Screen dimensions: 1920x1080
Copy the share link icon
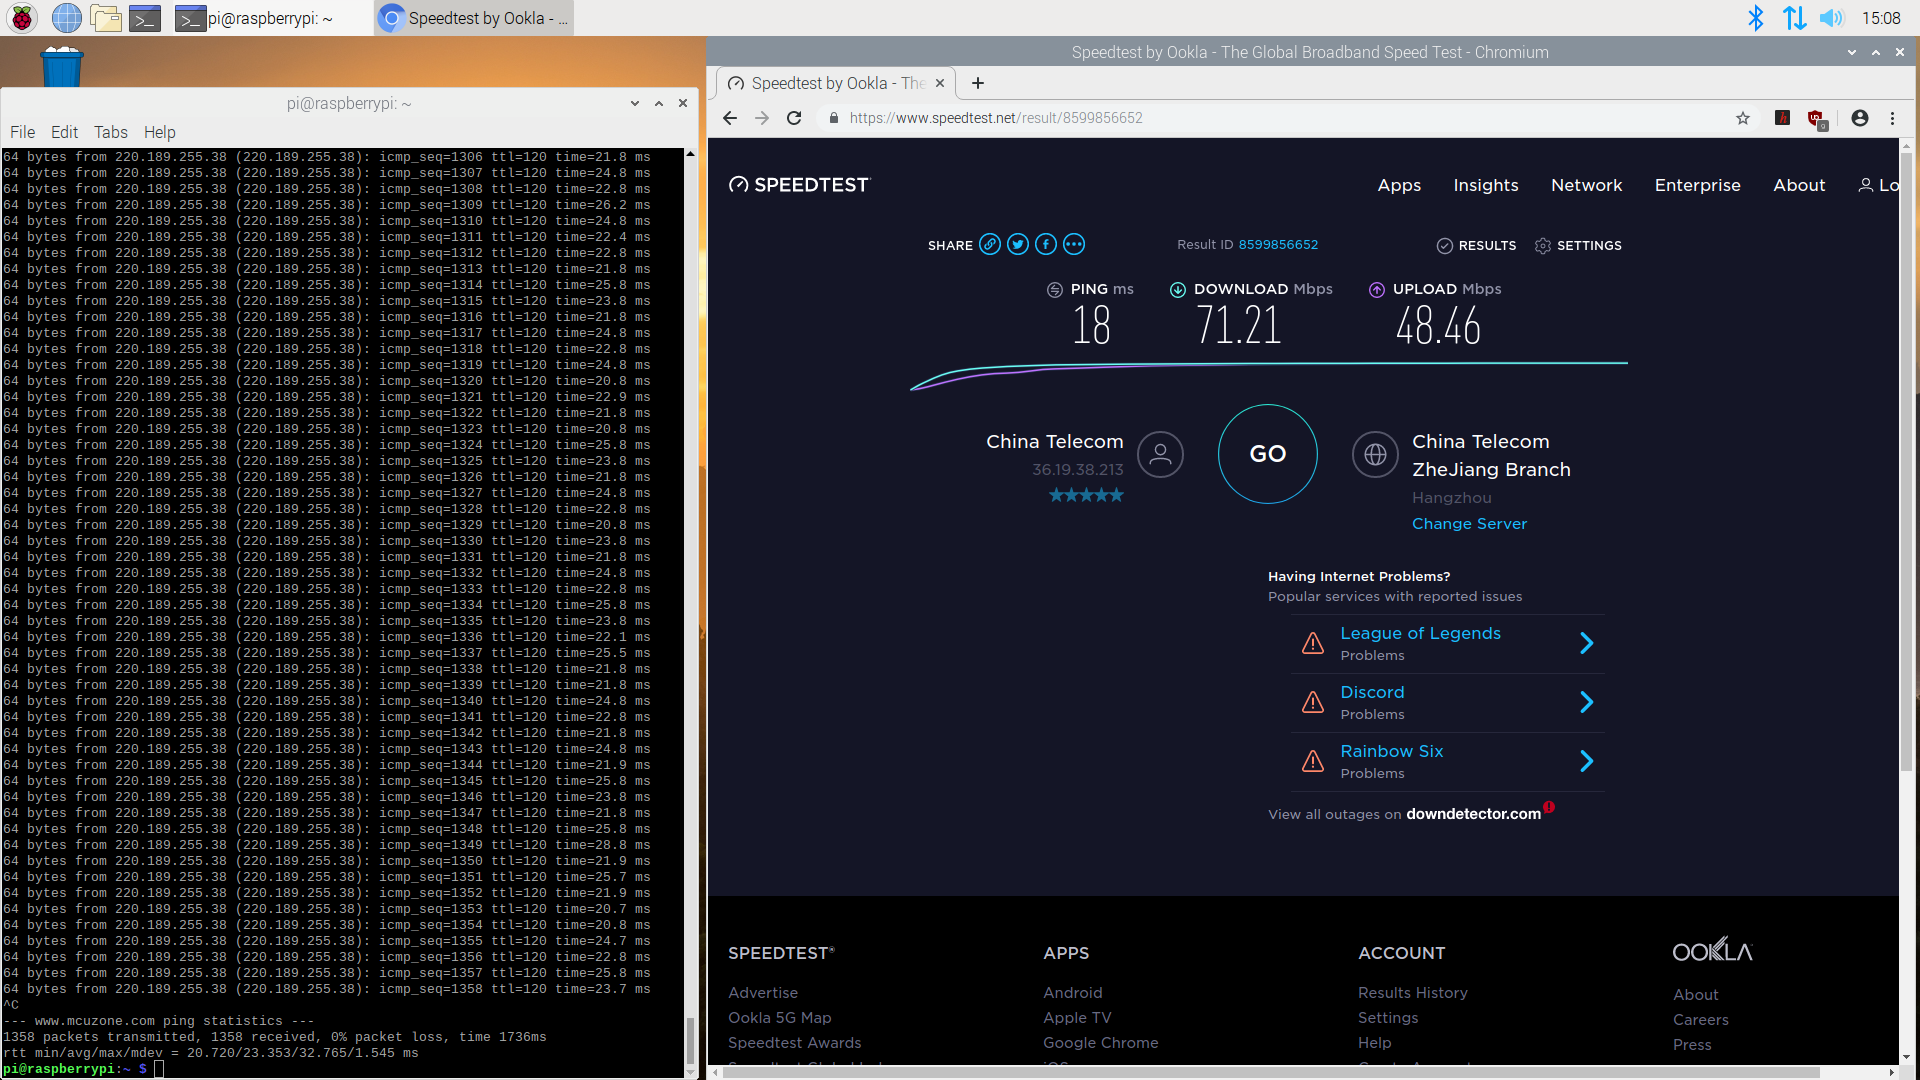990,244
